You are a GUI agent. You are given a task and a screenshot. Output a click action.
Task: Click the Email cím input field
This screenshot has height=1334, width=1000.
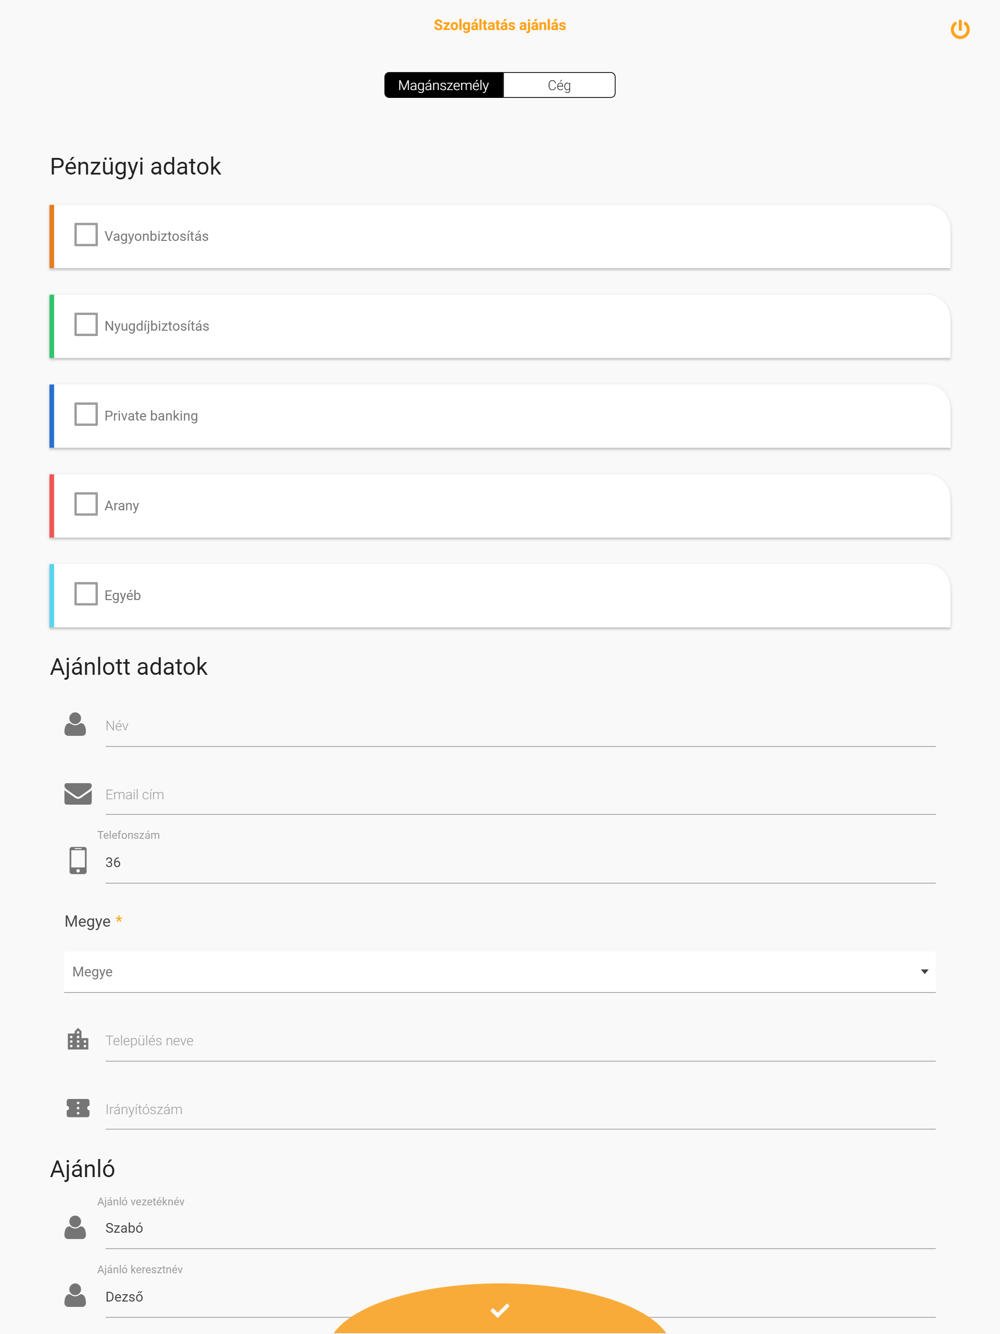coord(520,795)
